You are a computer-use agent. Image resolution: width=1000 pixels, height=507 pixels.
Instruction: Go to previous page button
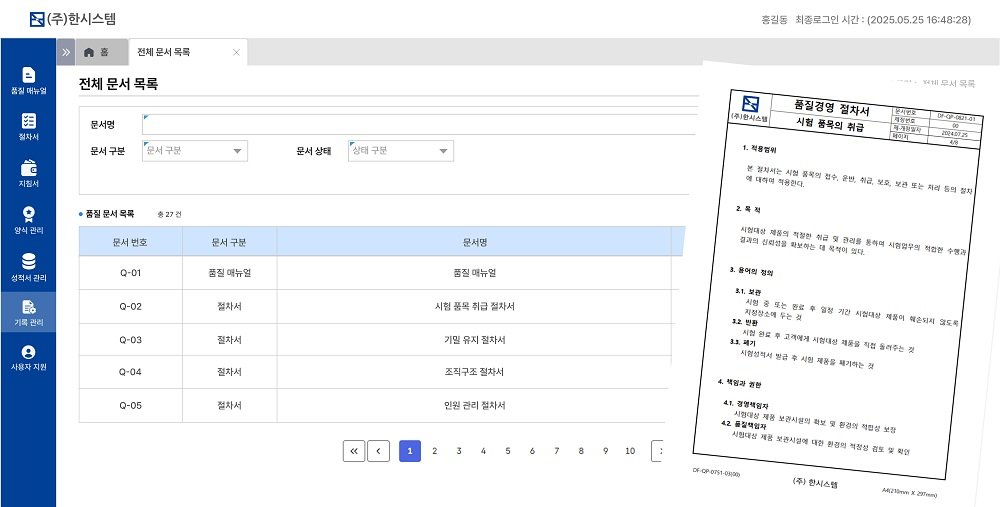pyautogui.click(x=378, y=451)
